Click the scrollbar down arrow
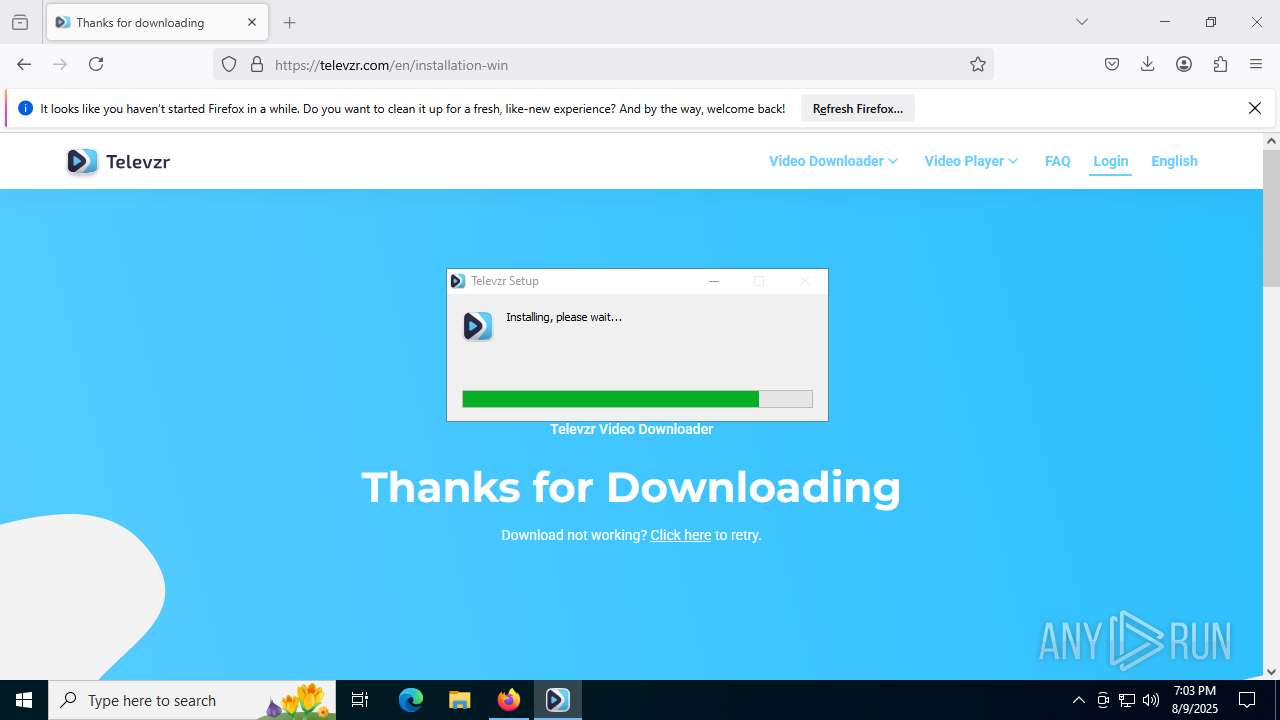Screen dimensions: 1280x720 1271,672
